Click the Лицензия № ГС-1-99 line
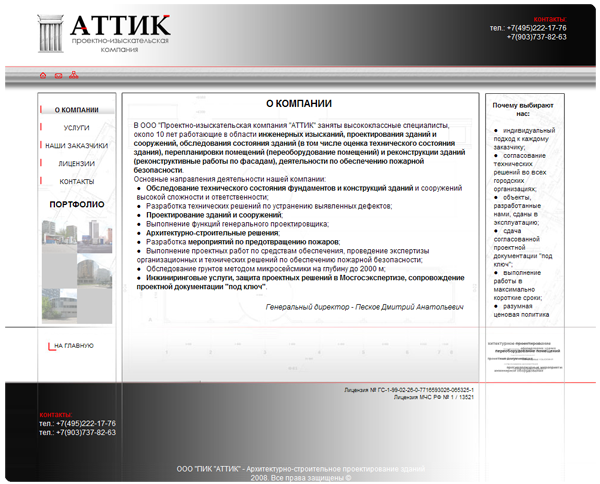Image resolution: width=600 pixels, height=484 pixels. [x=409, y=390]
